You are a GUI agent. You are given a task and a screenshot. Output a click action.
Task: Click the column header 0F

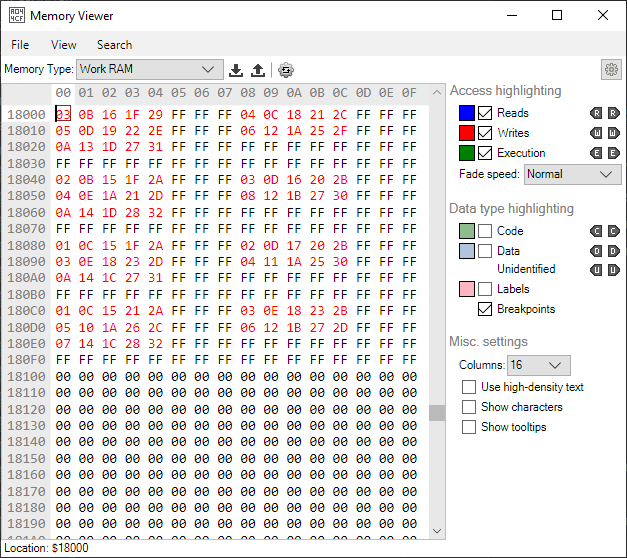[x=409, y=93]
